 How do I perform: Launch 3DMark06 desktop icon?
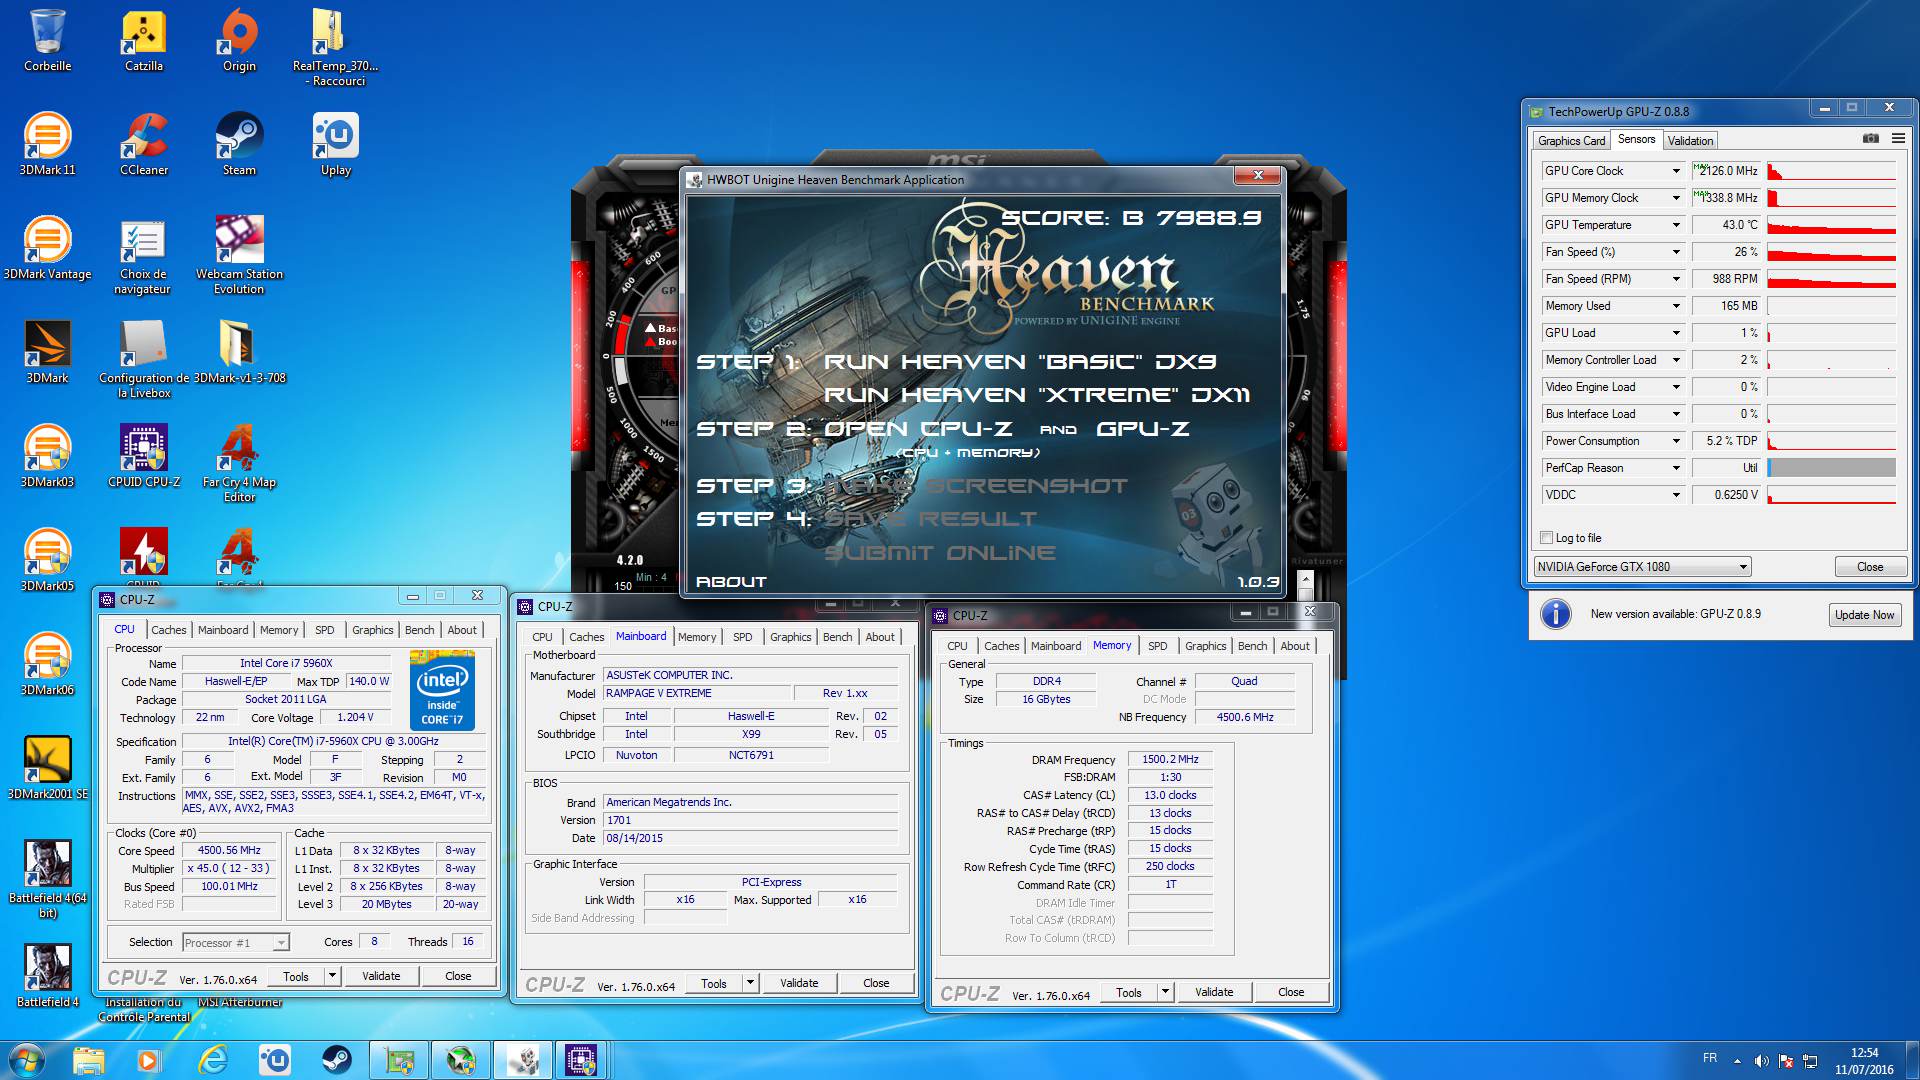47,665
